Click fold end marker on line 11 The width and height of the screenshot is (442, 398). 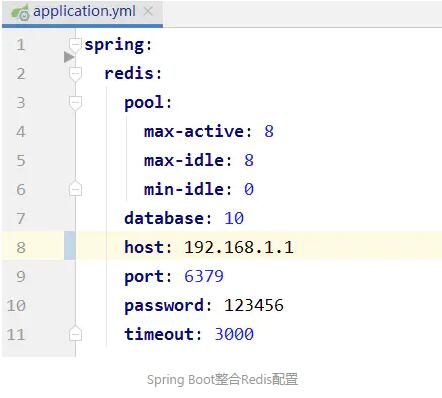click(75, 334)
